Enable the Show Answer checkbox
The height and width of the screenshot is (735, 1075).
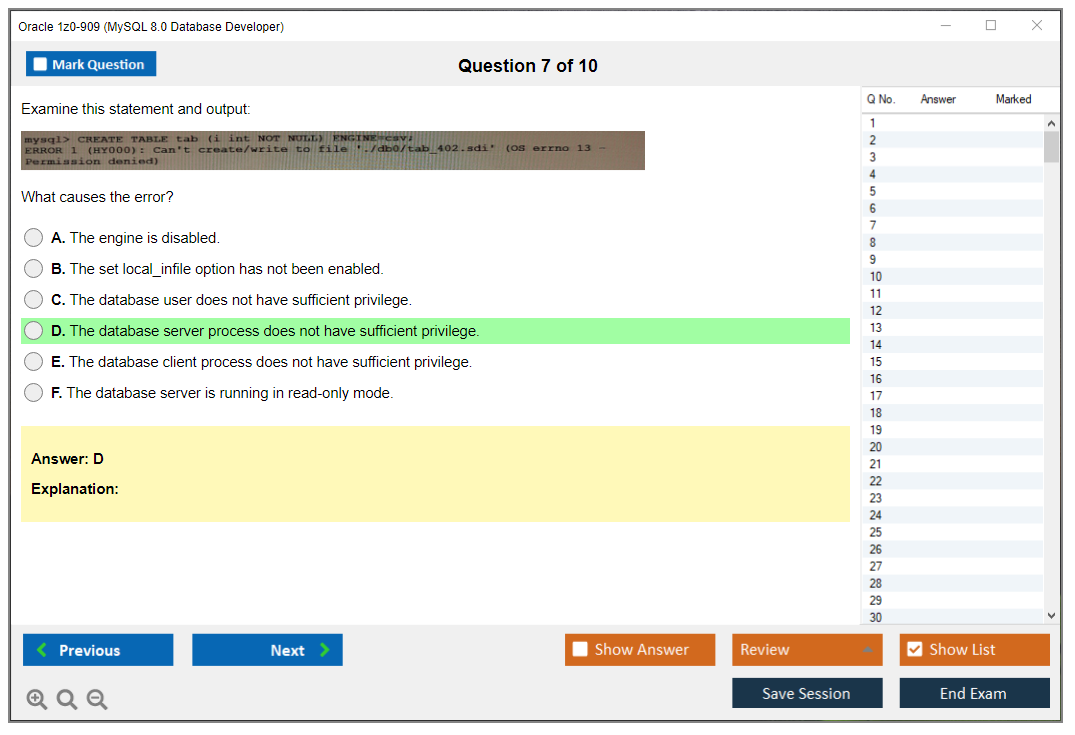click(x=581, y=650)
